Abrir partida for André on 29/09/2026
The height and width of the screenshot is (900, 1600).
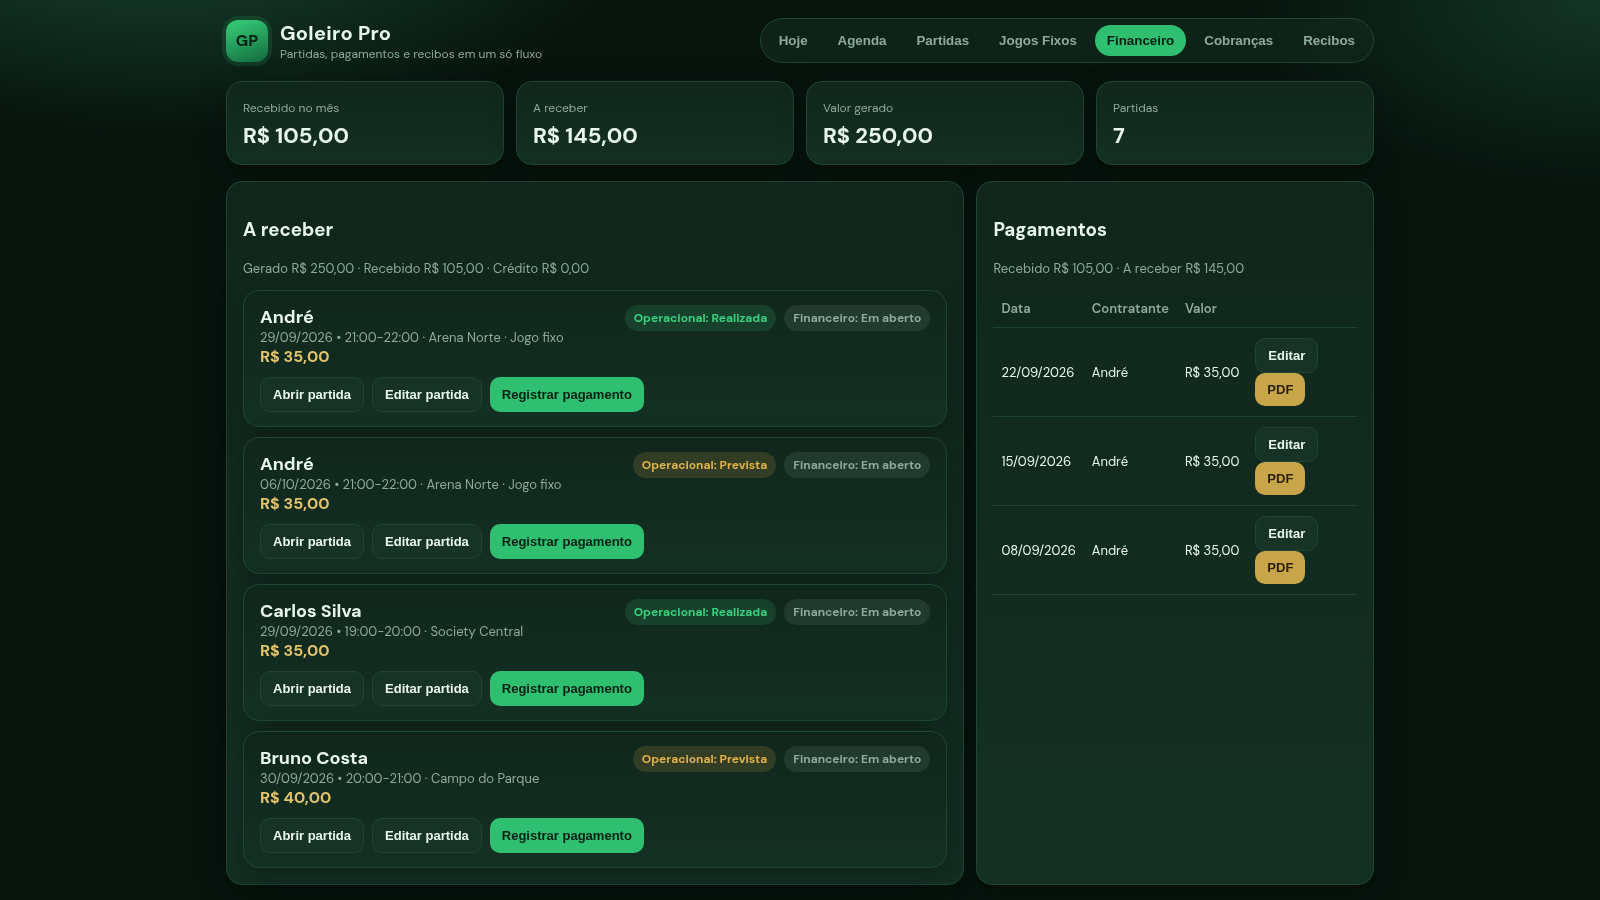[x=312, y=395]
